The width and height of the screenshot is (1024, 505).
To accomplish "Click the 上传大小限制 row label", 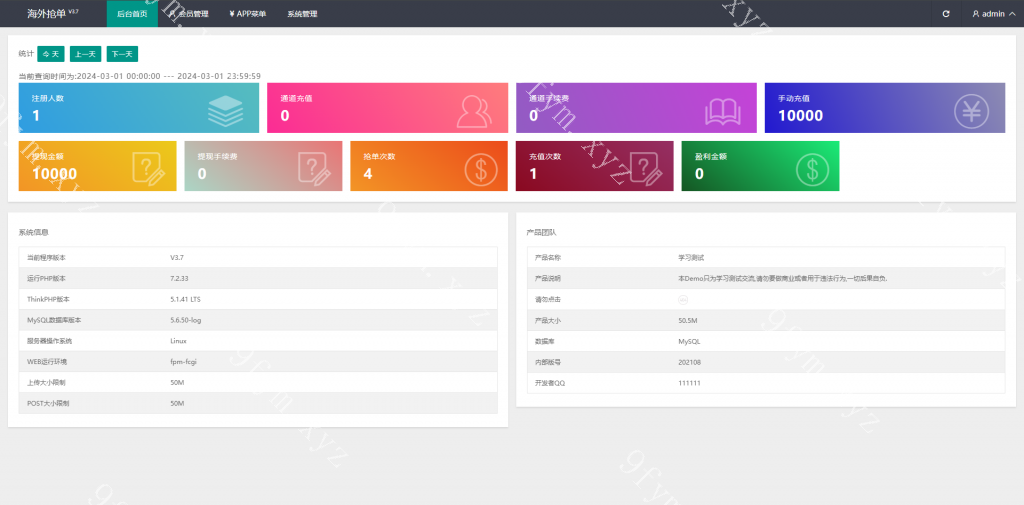I will 48,382.
